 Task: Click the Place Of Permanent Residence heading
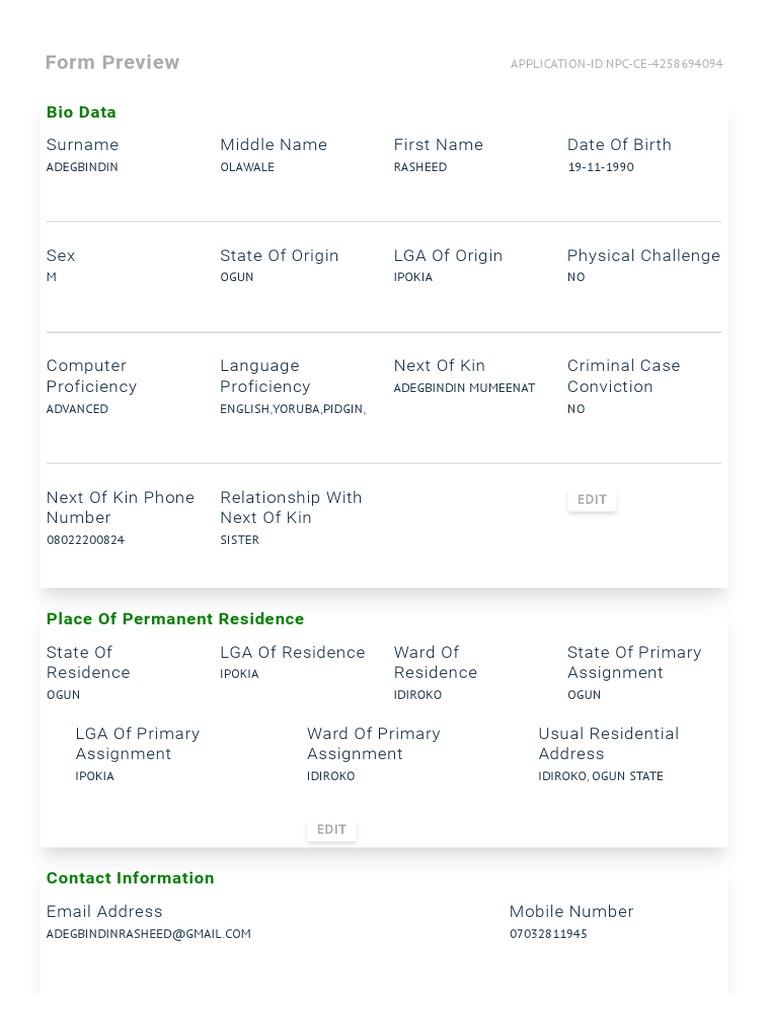pyautogui.click(x=175, y=619)
